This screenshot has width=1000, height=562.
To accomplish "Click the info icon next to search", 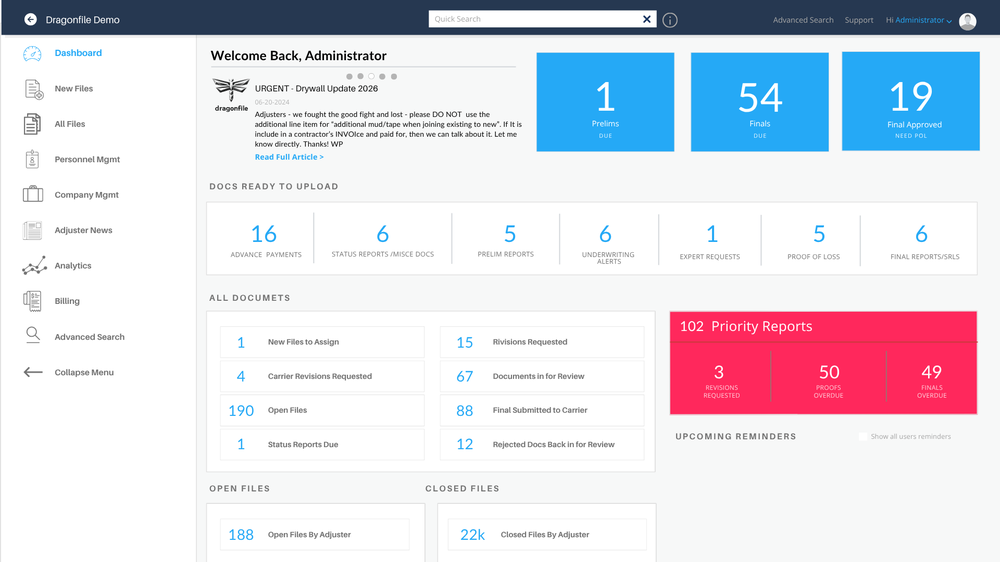I will [x=670, y=20].
